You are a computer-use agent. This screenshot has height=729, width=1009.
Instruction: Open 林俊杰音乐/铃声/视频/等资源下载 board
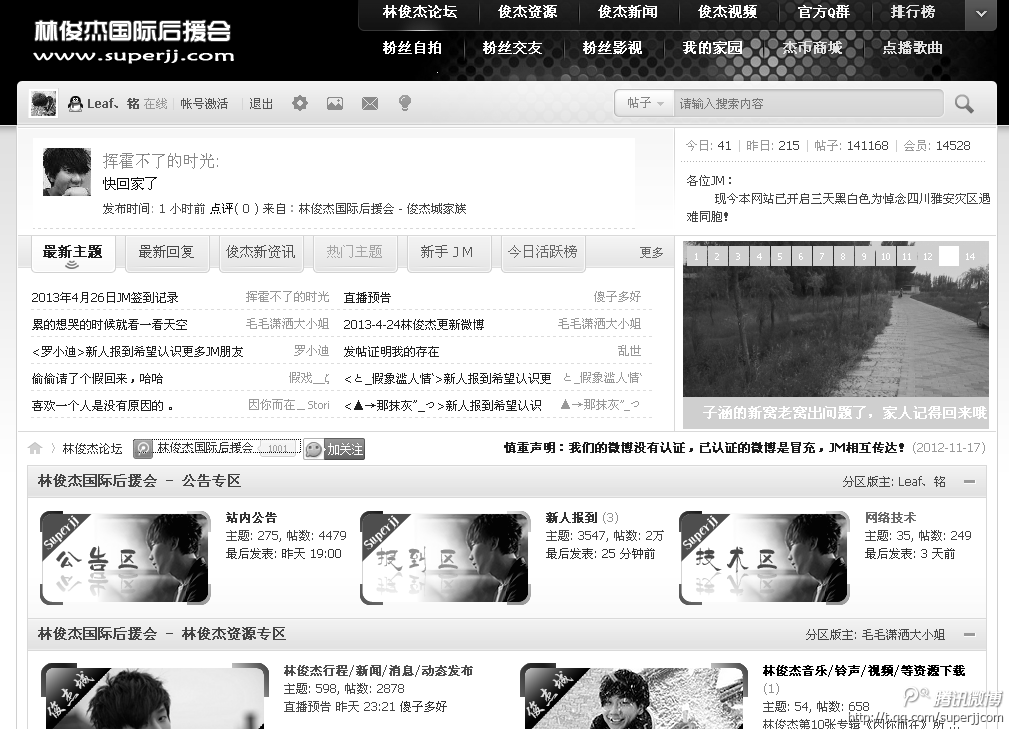[864, 670]
